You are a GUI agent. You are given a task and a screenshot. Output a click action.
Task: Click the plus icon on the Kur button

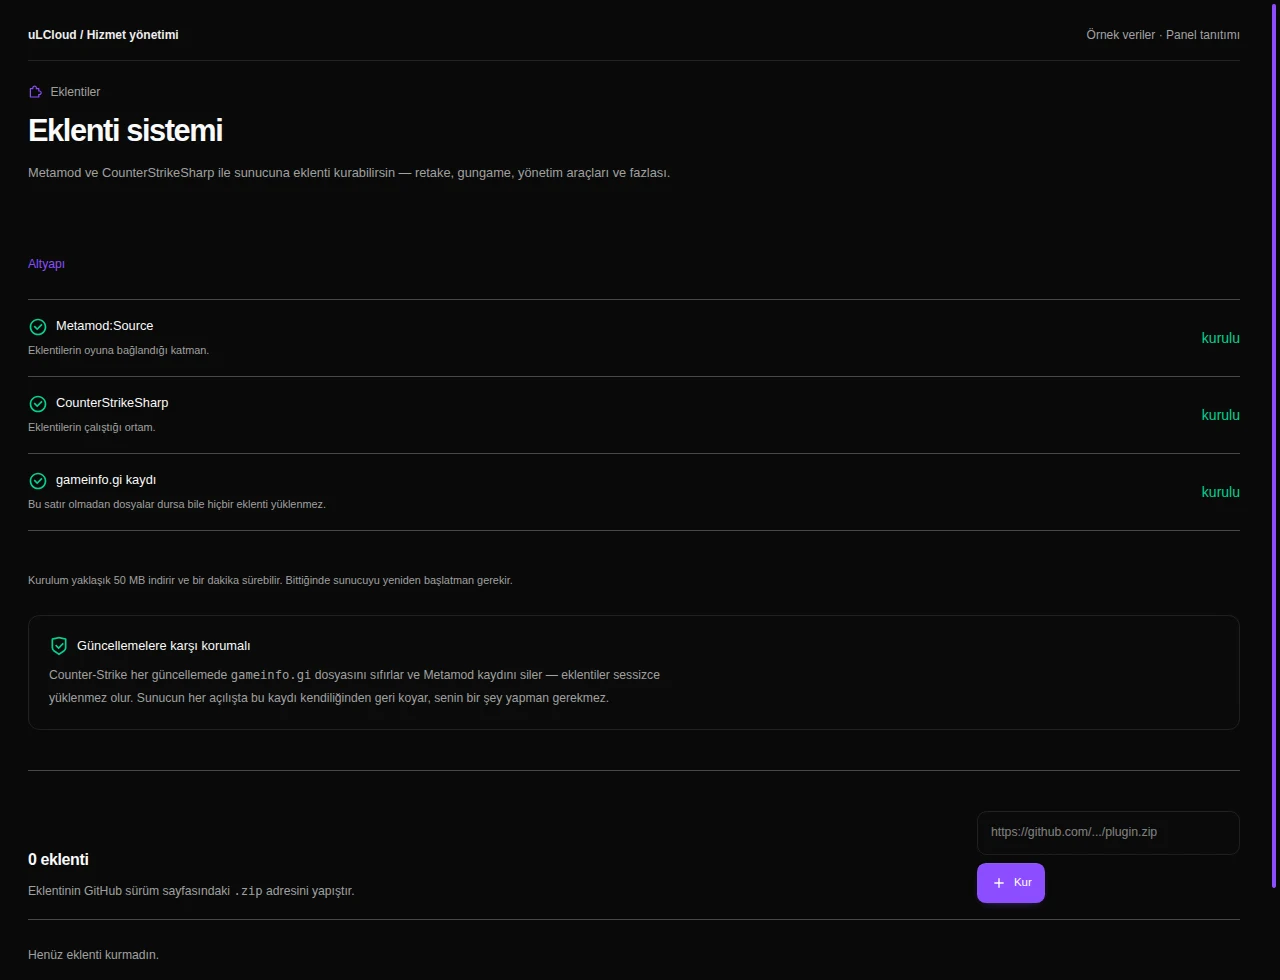999,883
